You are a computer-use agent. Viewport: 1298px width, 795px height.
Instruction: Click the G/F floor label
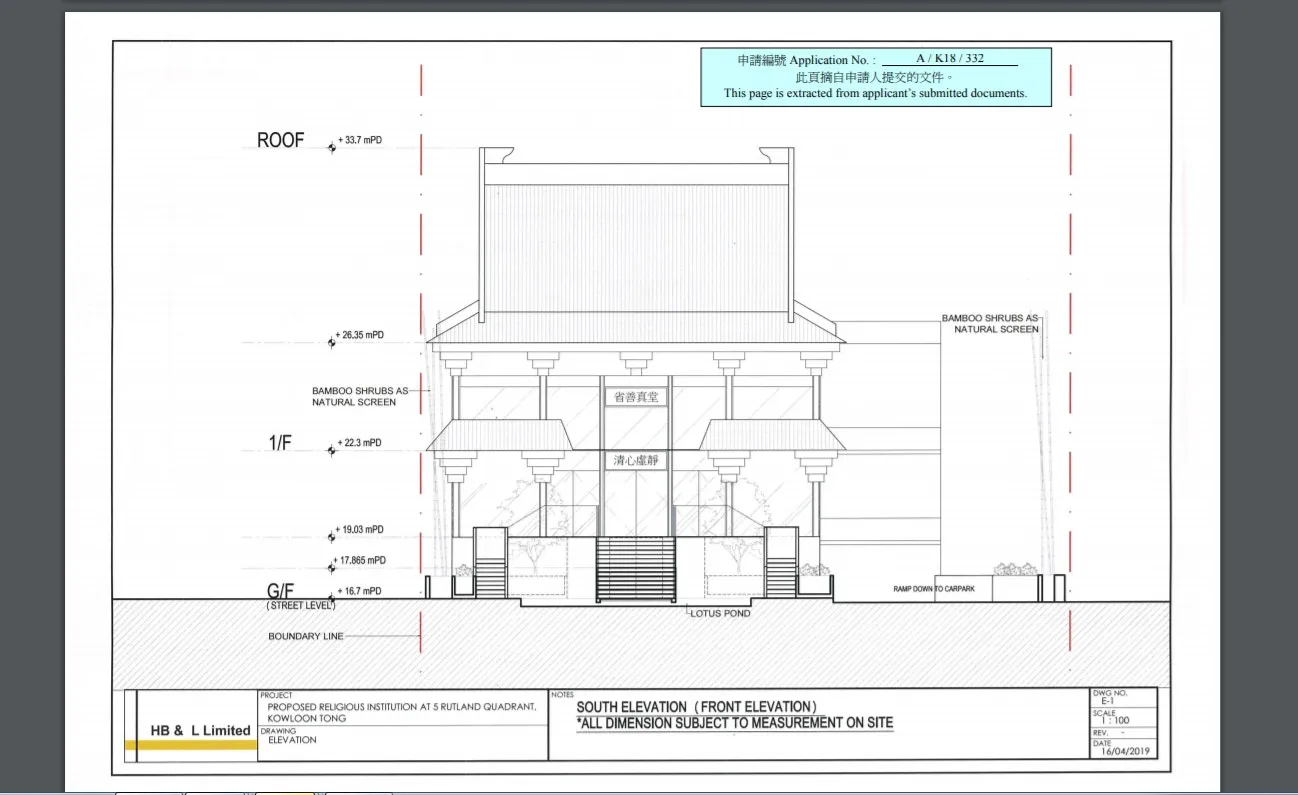[281, 591]
